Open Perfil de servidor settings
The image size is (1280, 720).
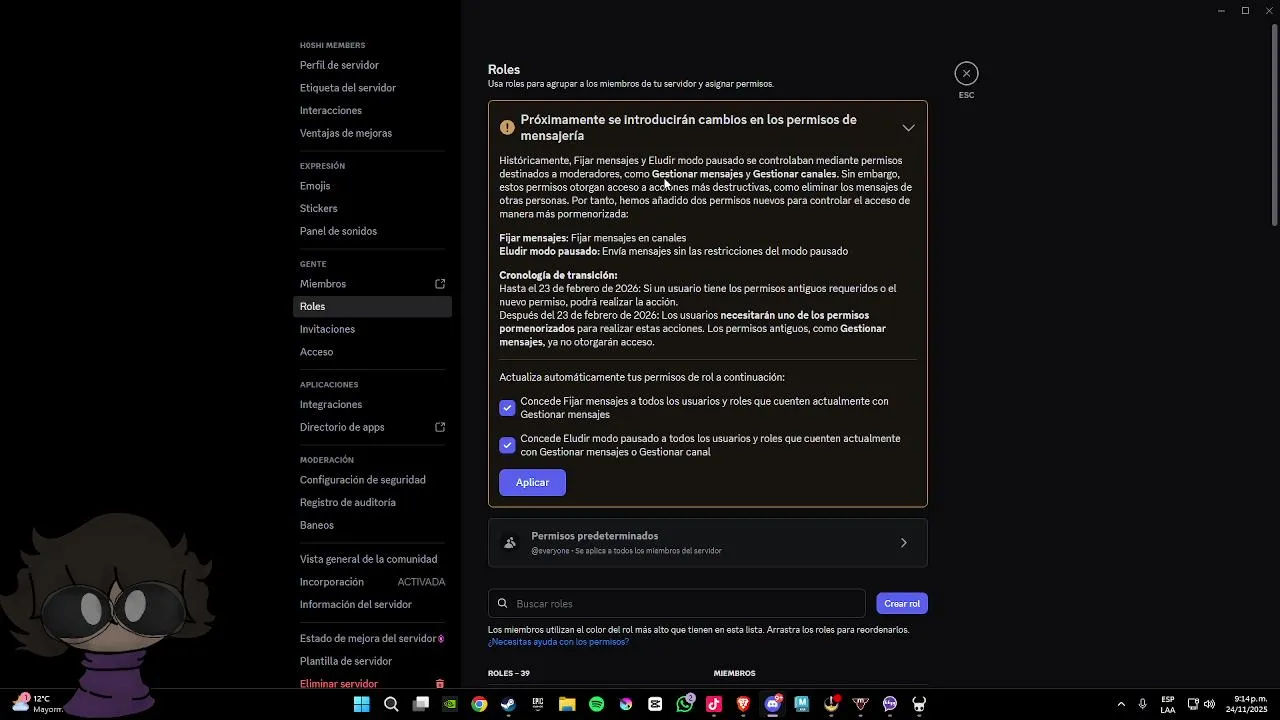tap(339, 65)
